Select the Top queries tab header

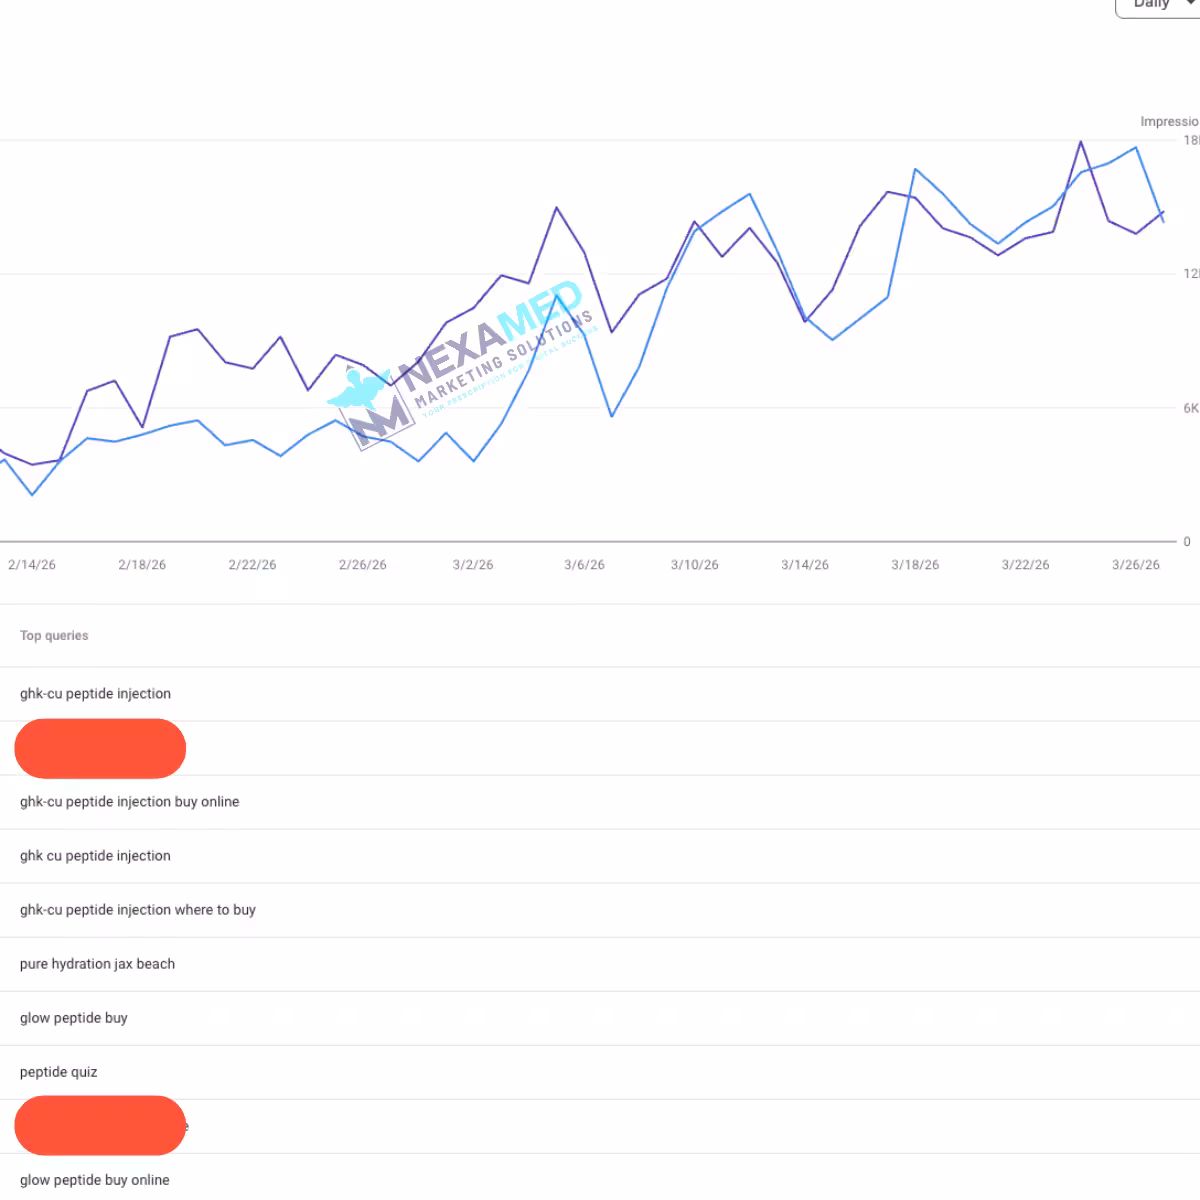click(x=54, y=635)
